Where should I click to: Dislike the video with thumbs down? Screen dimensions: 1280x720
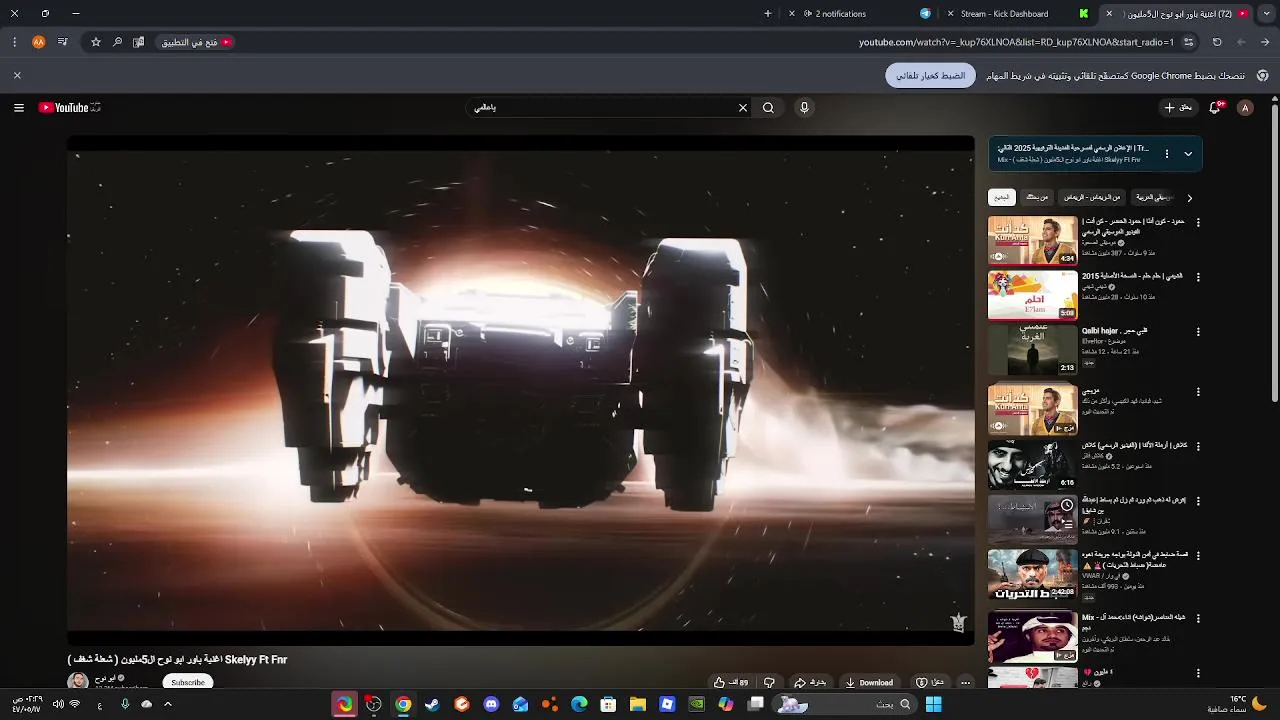click(769, 682)
